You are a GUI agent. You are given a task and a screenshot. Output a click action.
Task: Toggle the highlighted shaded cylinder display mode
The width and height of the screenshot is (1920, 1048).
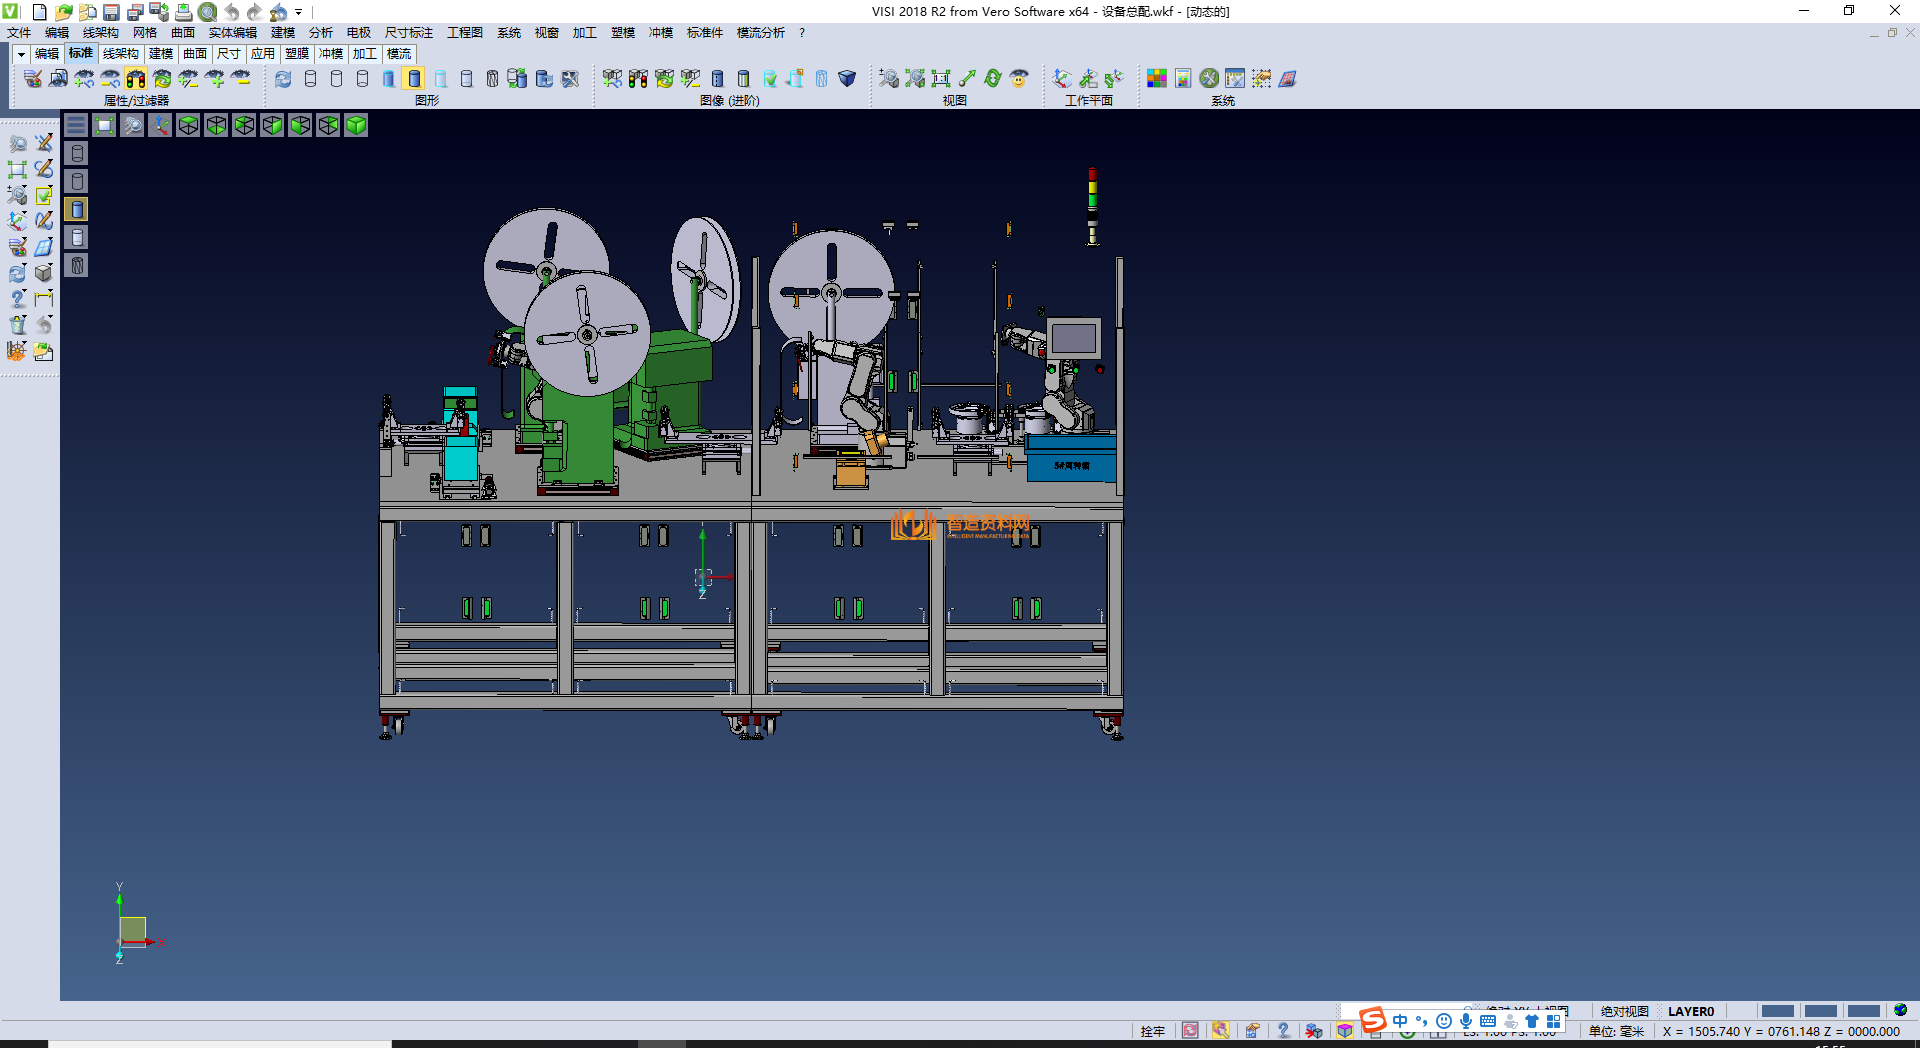[x=415, y=78]
